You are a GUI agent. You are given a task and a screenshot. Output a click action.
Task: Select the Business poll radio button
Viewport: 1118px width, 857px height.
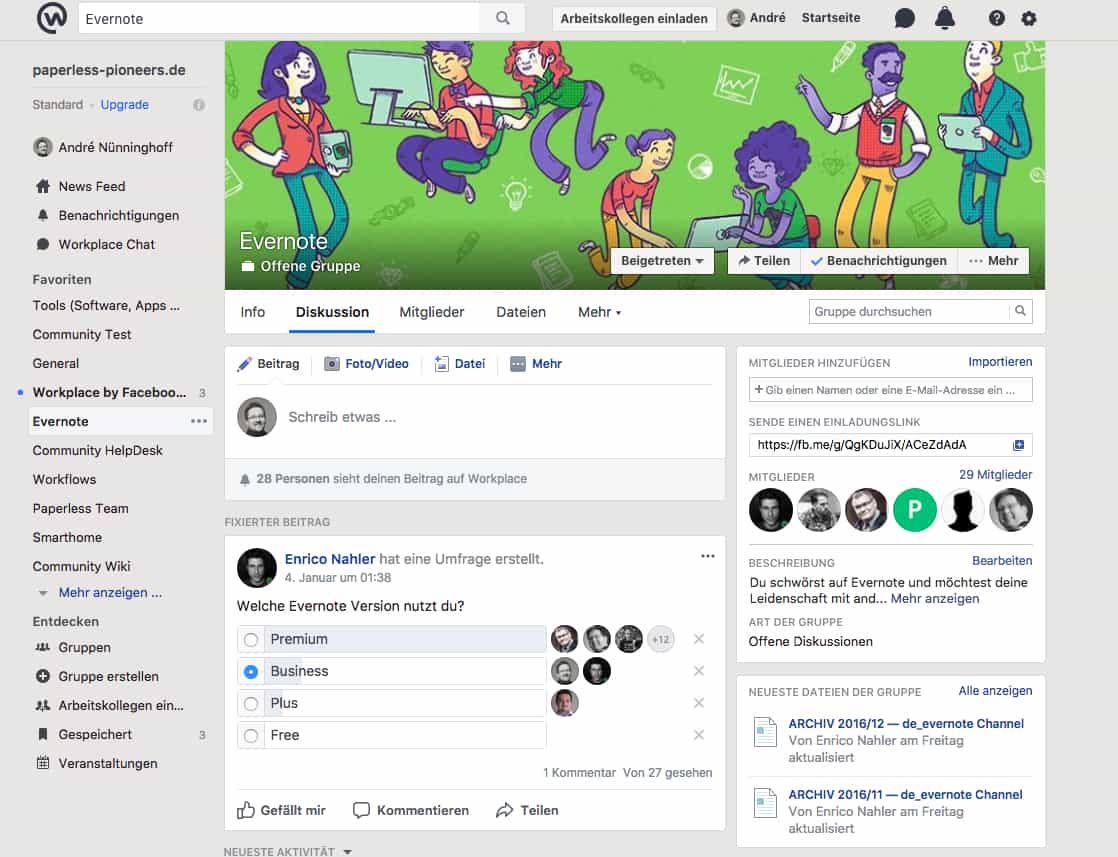point(251,672)
